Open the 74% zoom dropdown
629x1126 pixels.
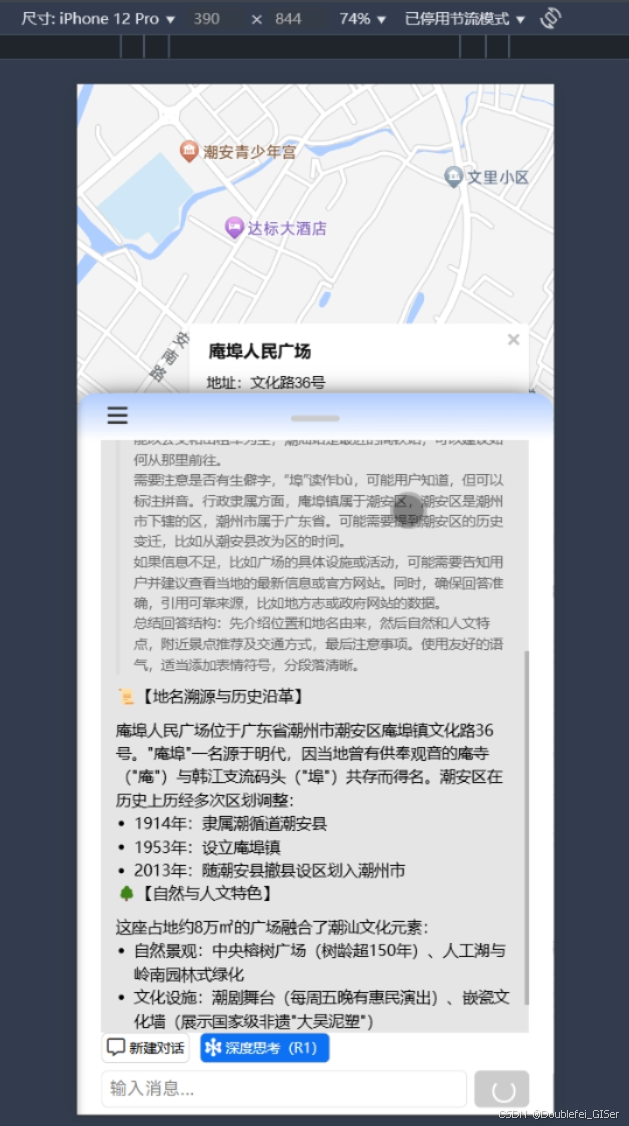363,19
